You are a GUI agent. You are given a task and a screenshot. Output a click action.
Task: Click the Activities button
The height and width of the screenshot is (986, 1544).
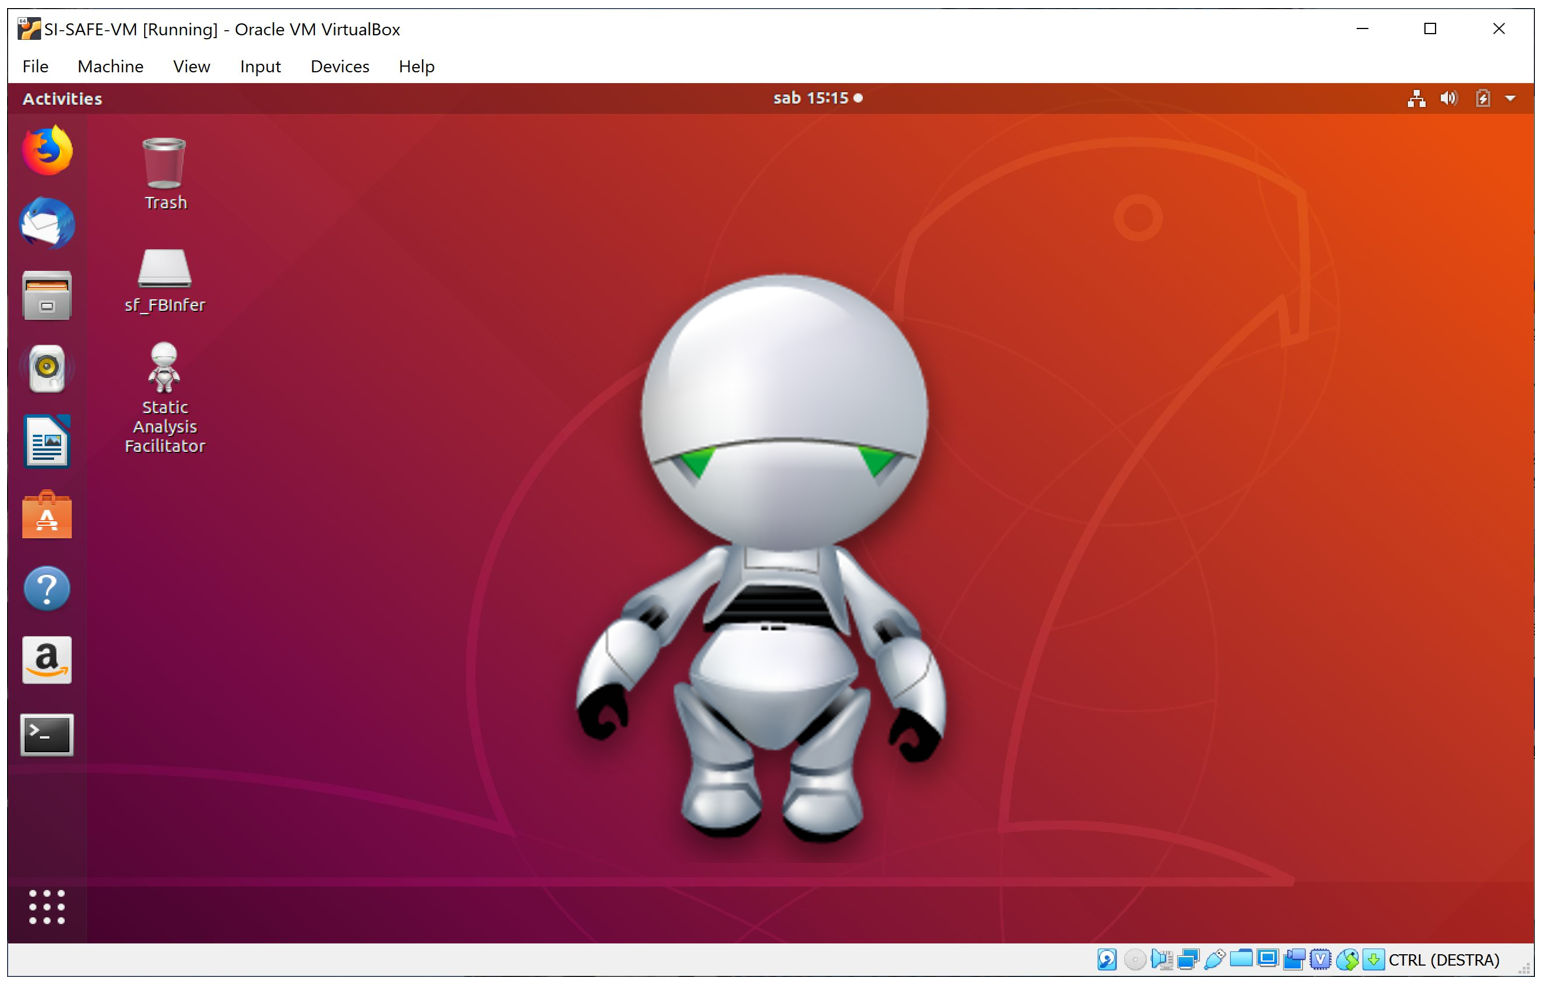point(62,98)
